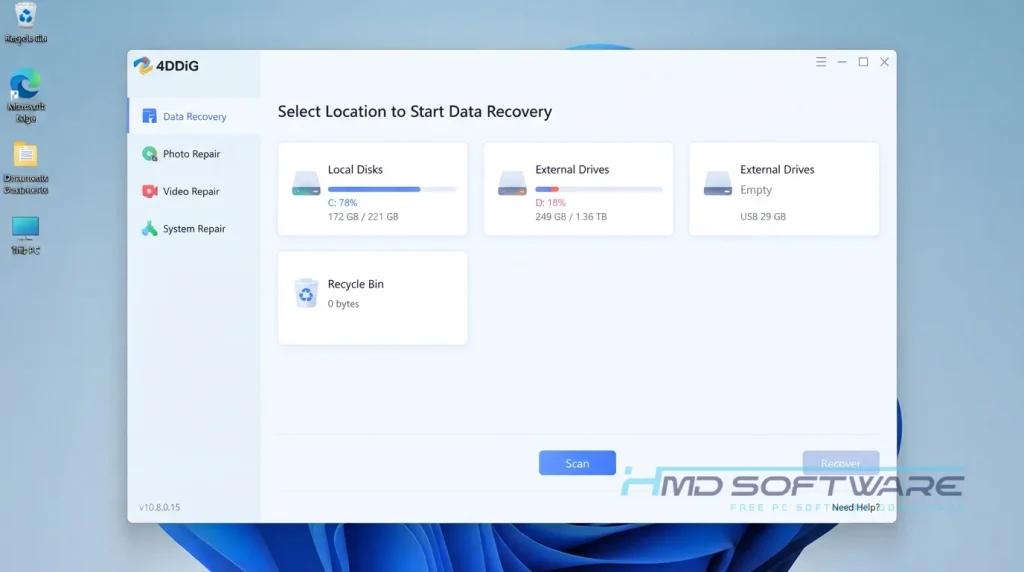
Task: Click the version number v10.8.0.15
Action: click(159, 507)
